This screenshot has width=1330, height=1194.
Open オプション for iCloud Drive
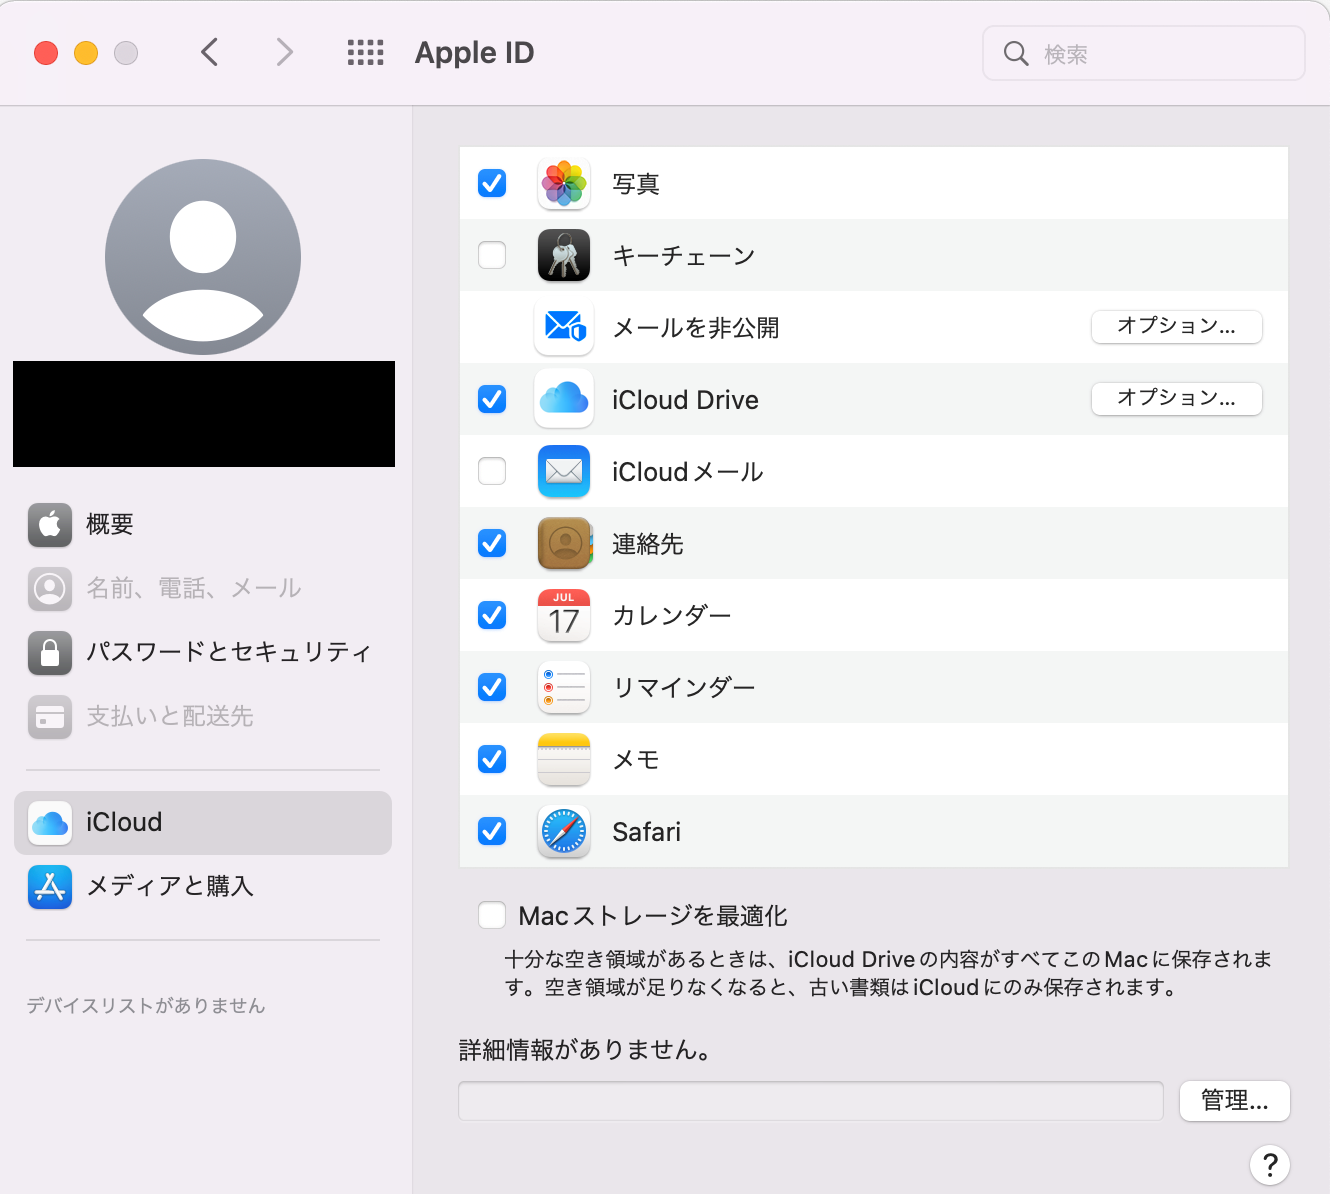point(1176,398)
